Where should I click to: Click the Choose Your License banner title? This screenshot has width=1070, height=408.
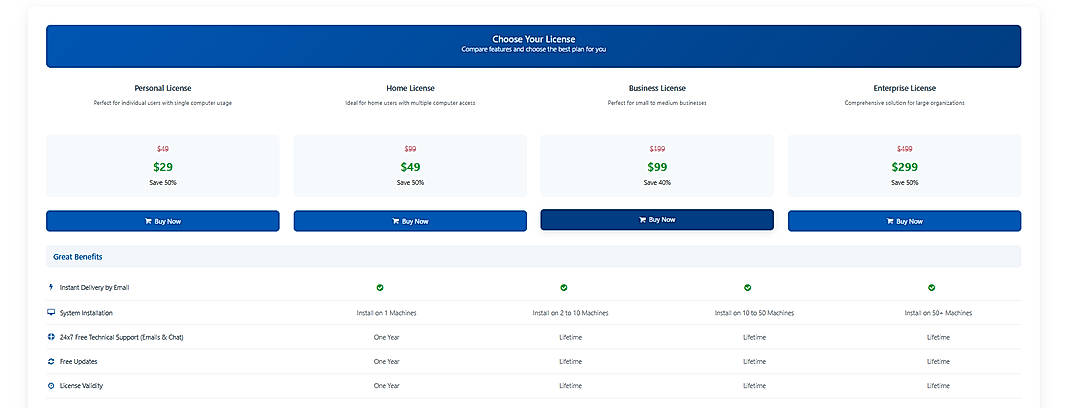[534, 40]
